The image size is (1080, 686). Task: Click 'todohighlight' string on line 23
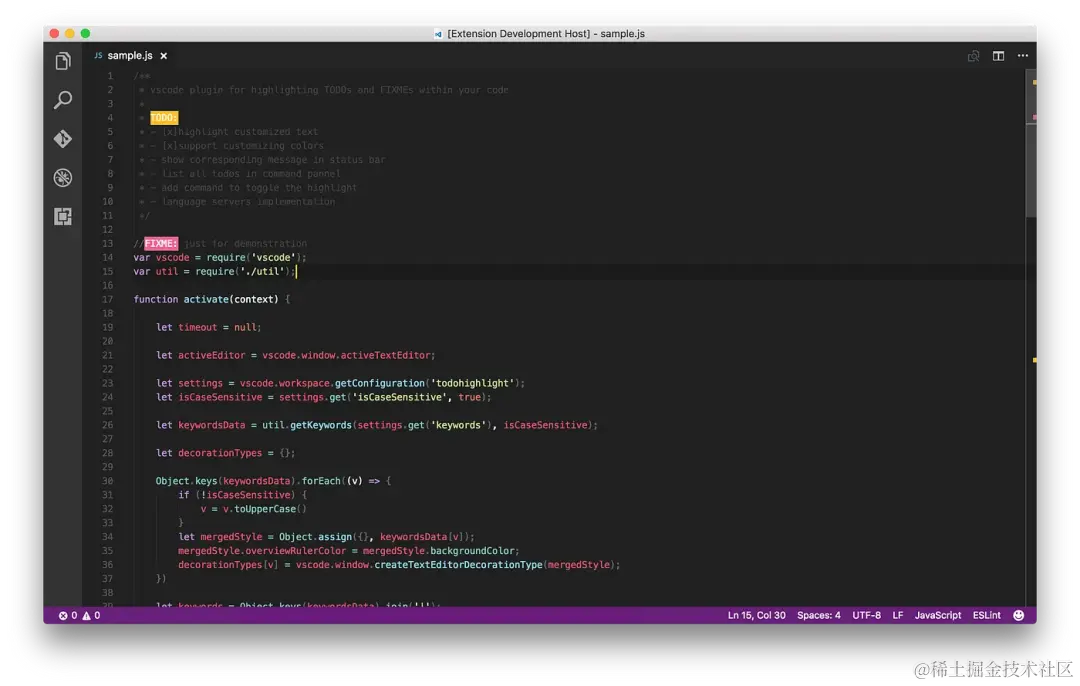pos(472,383)
